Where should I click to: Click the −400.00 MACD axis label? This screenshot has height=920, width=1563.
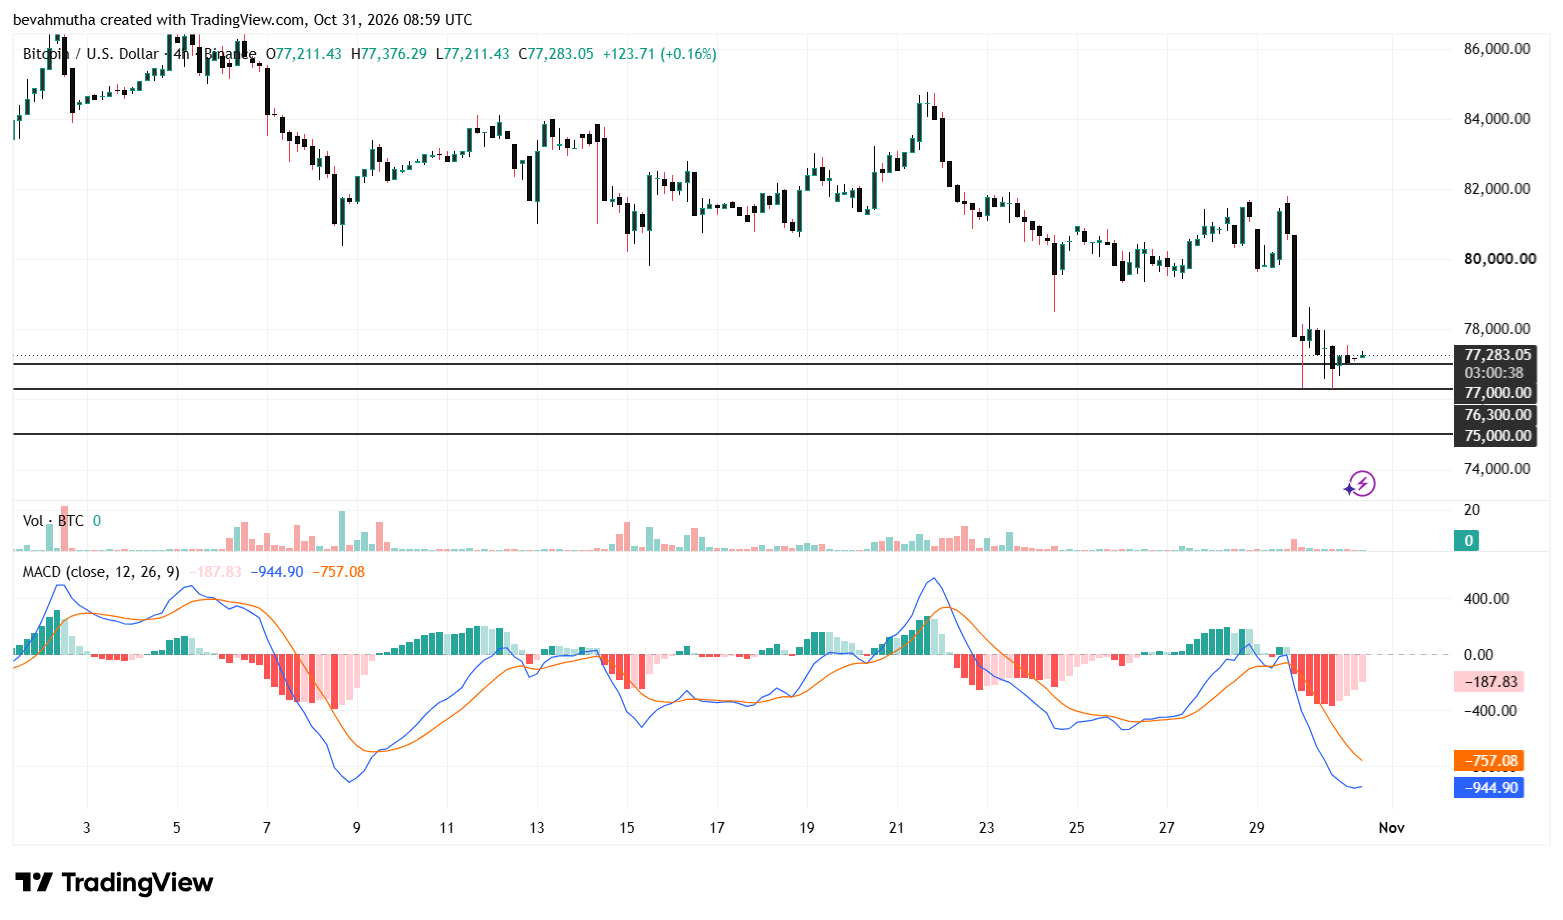1489,711
